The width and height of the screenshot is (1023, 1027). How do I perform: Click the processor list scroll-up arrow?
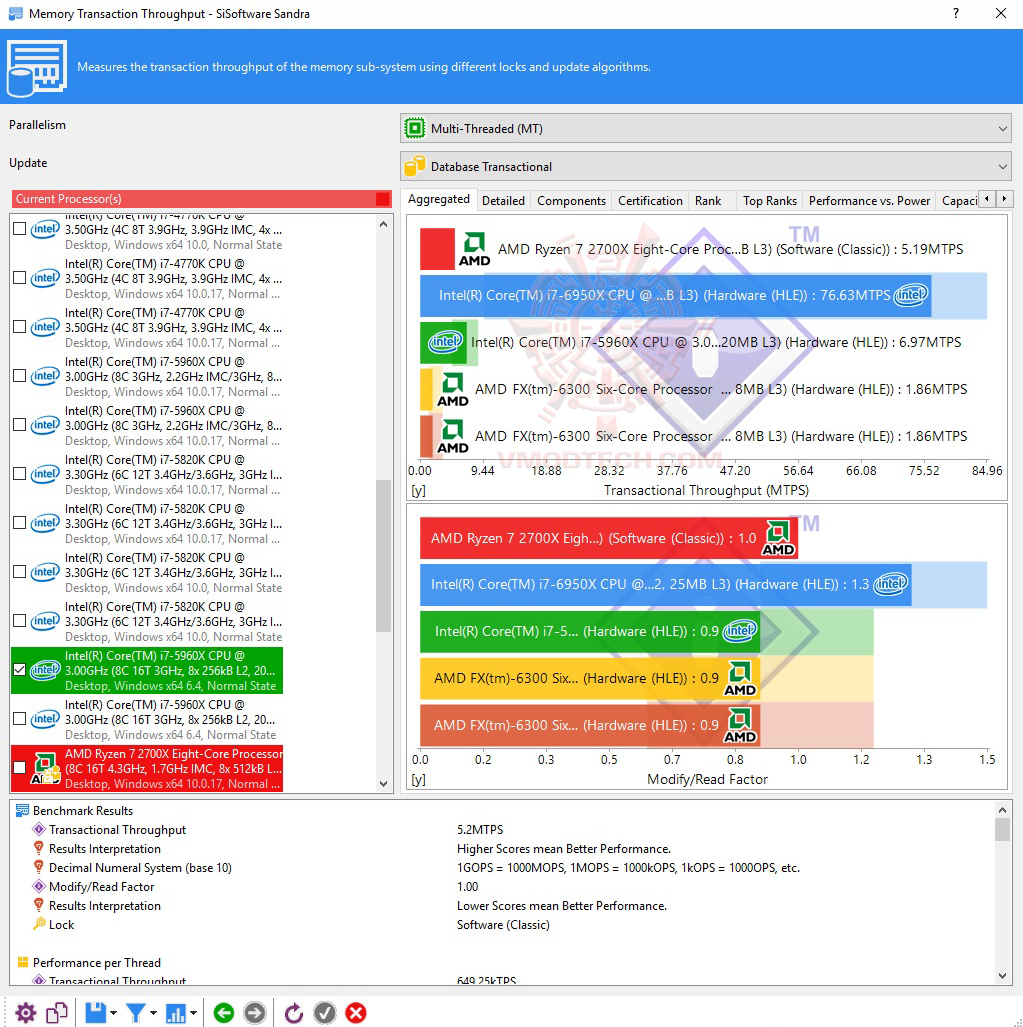384,224
